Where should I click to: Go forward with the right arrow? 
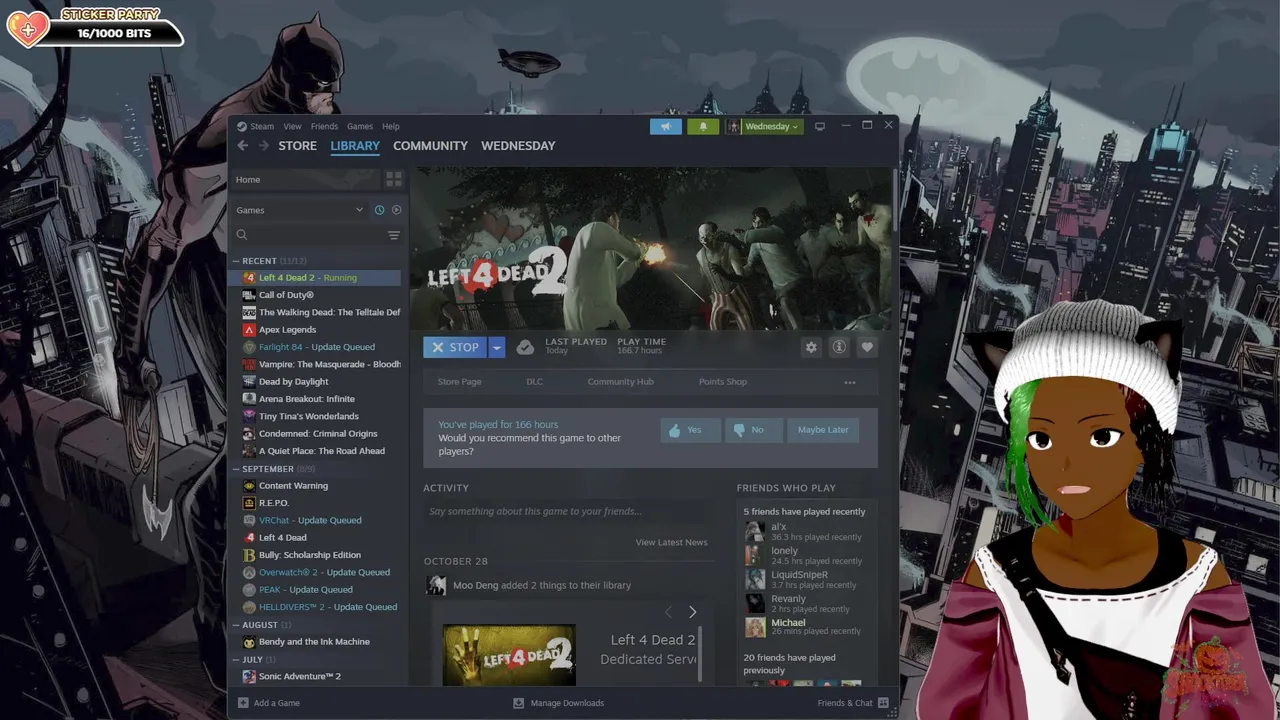tap(264, 146)
